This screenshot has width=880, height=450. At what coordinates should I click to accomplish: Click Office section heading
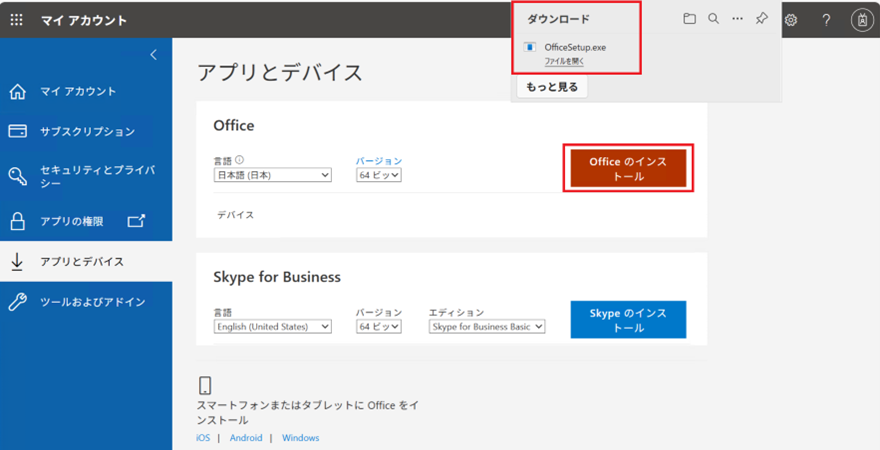click(x=233, y=125)
